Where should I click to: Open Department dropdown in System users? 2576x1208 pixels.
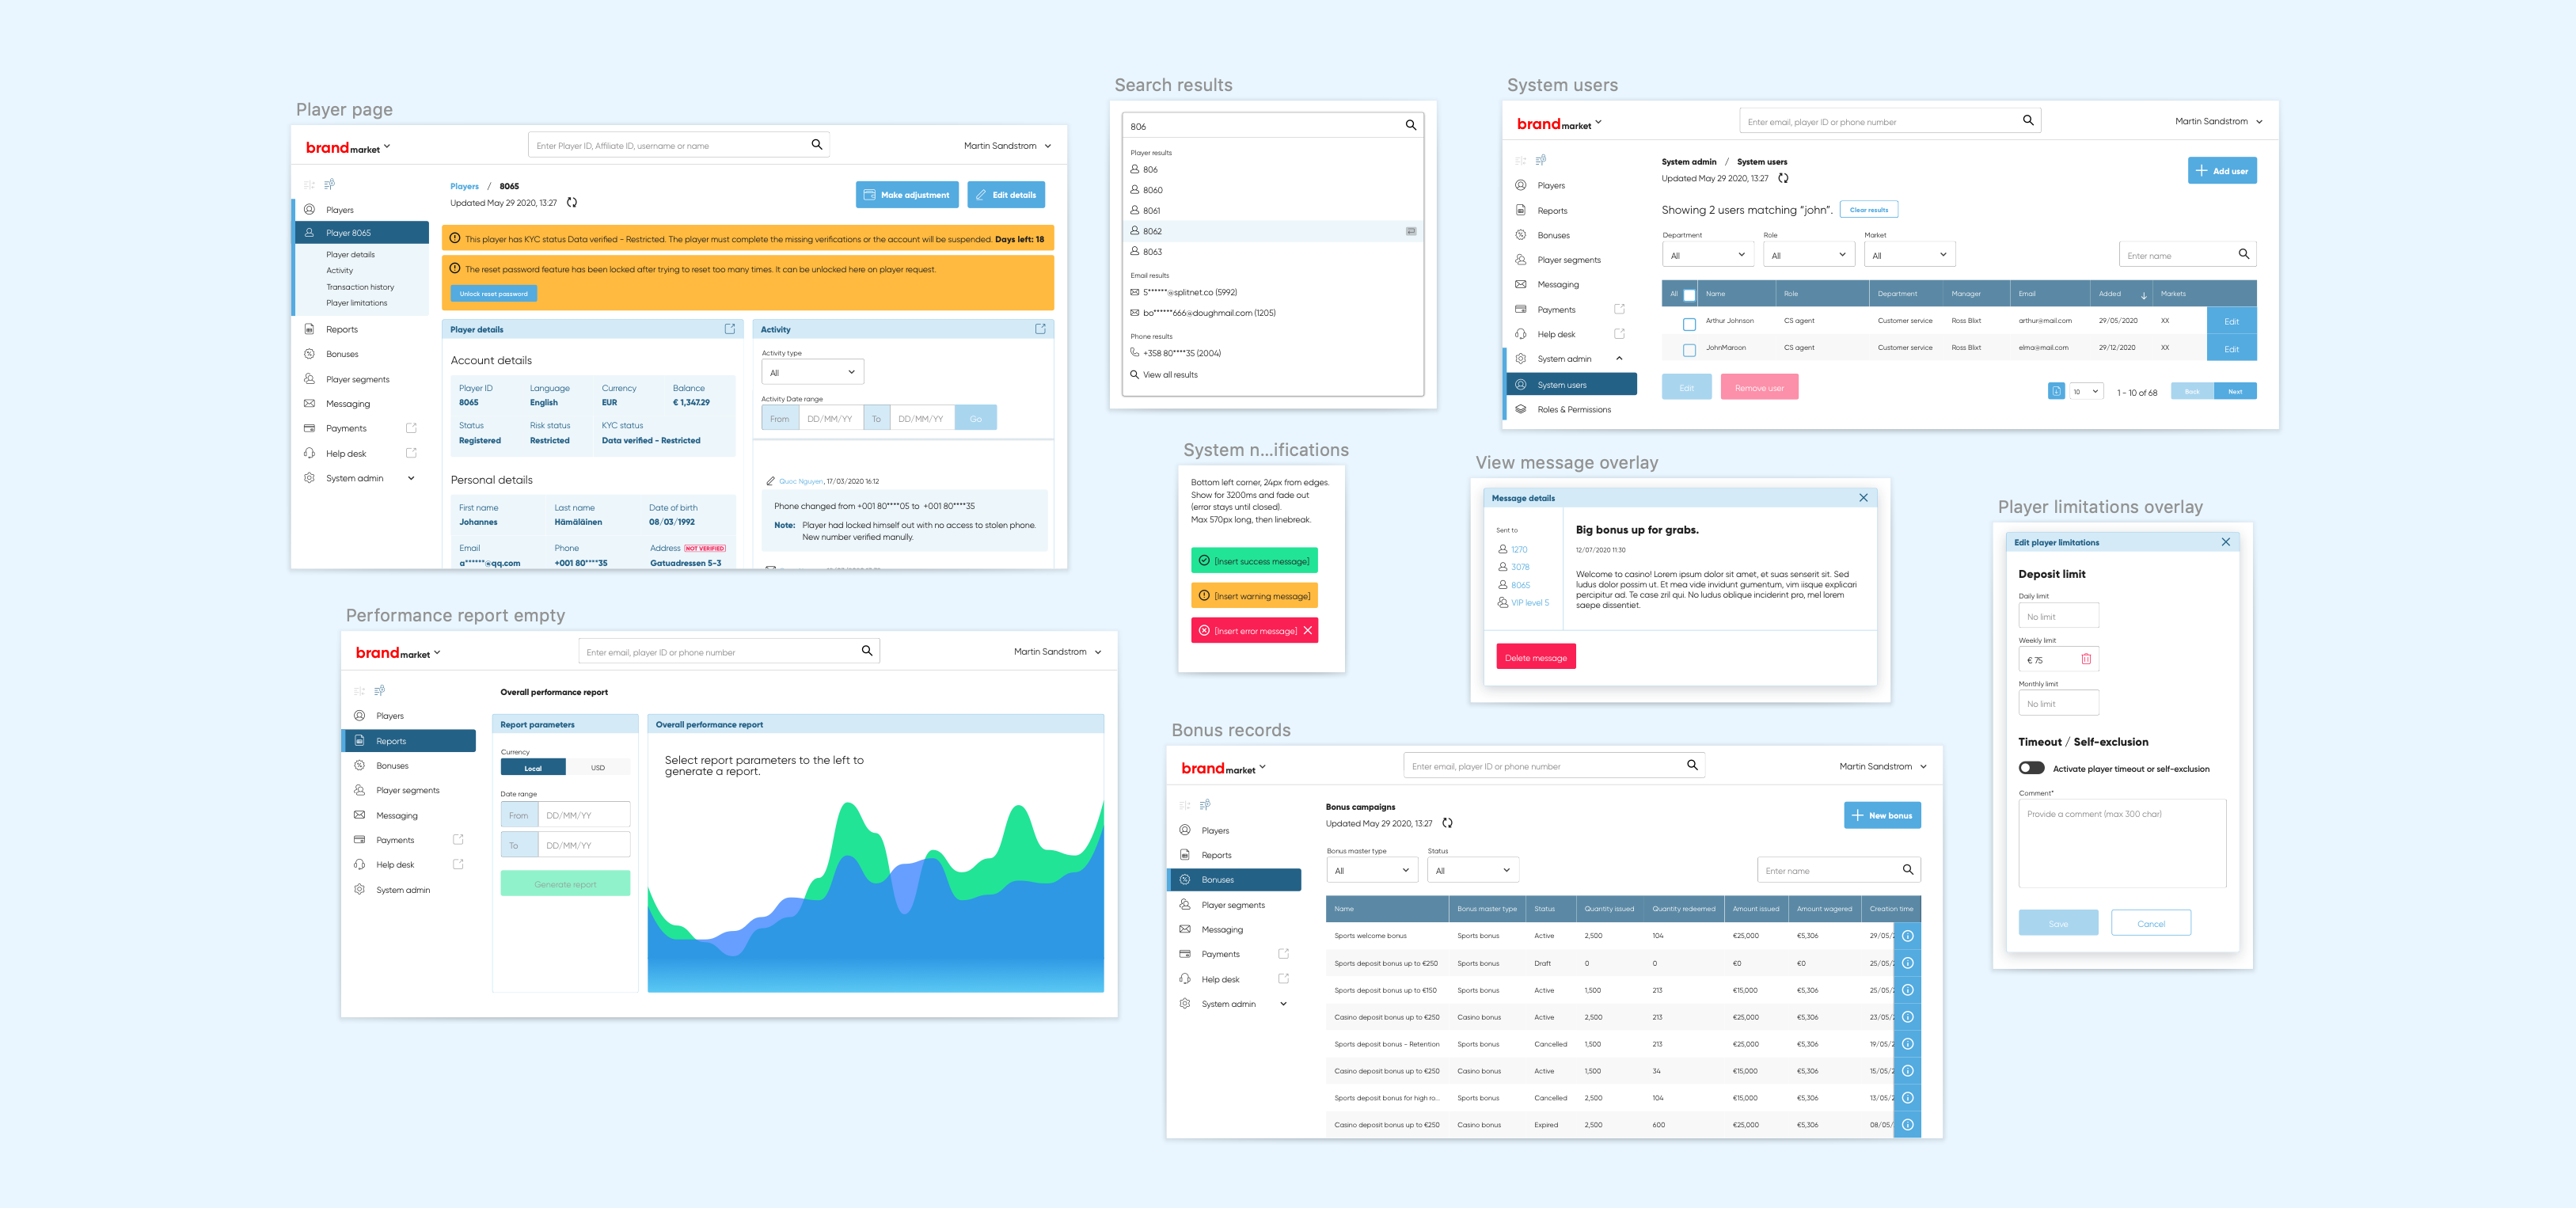tap(1708, 255)
